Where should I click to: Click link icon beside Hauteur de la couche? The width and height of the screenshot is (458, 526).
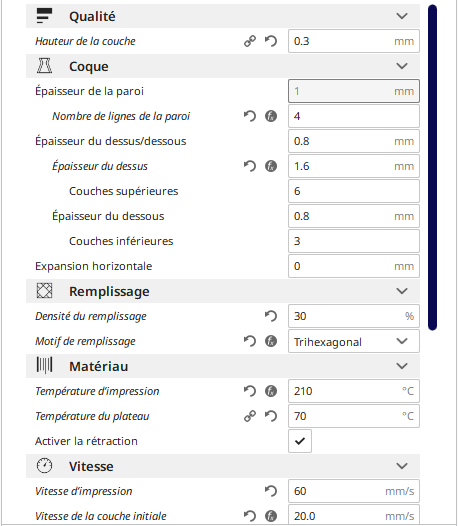[250, 41]
